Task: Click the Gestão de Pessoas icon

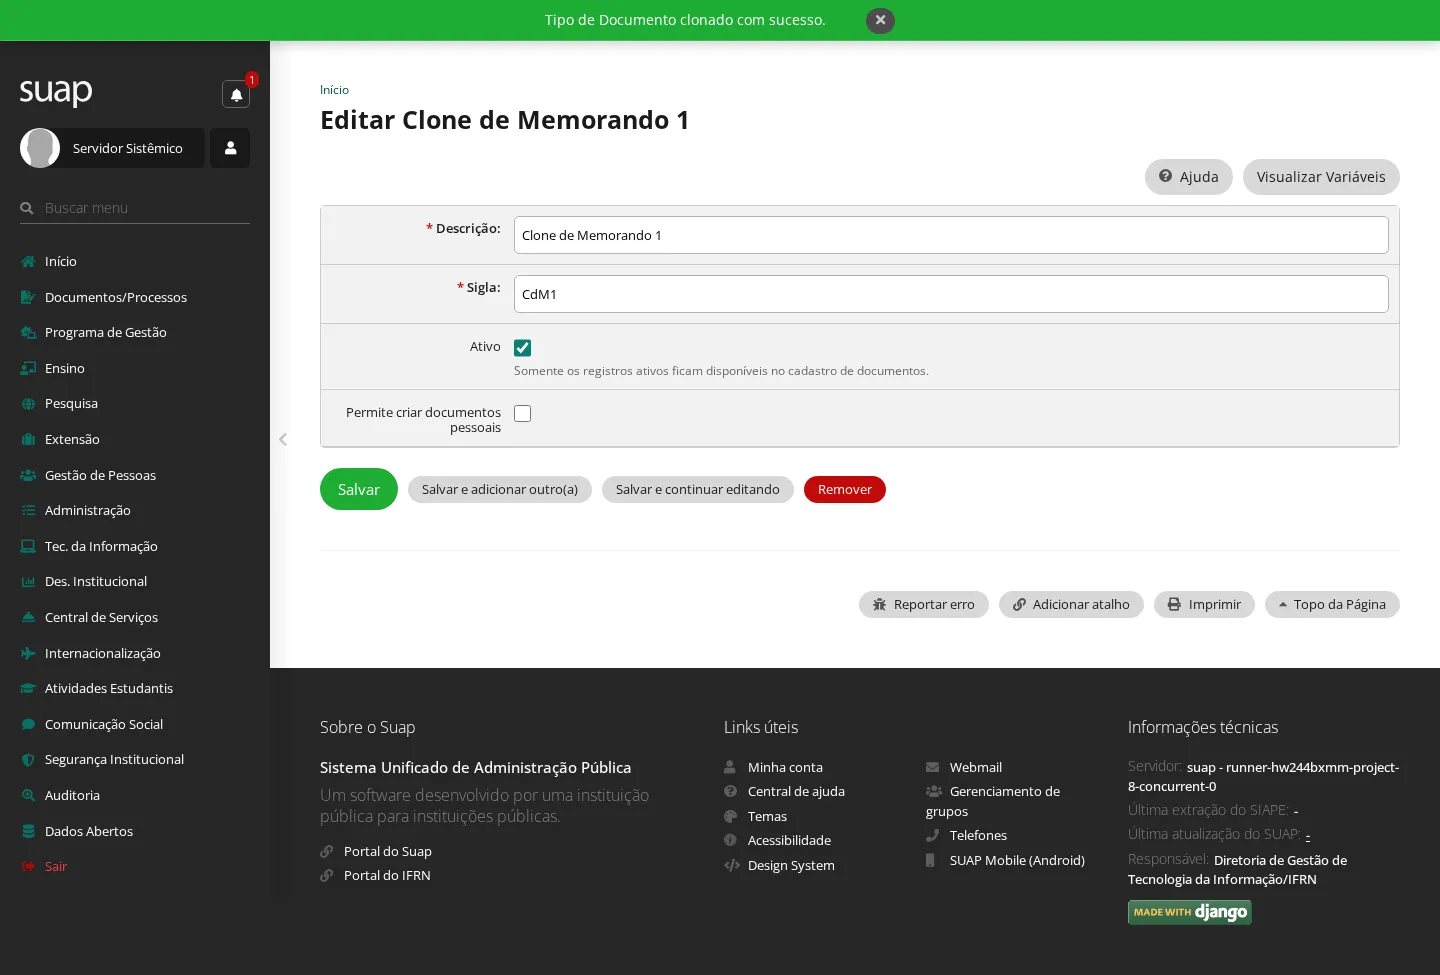Action: [28, 475]
